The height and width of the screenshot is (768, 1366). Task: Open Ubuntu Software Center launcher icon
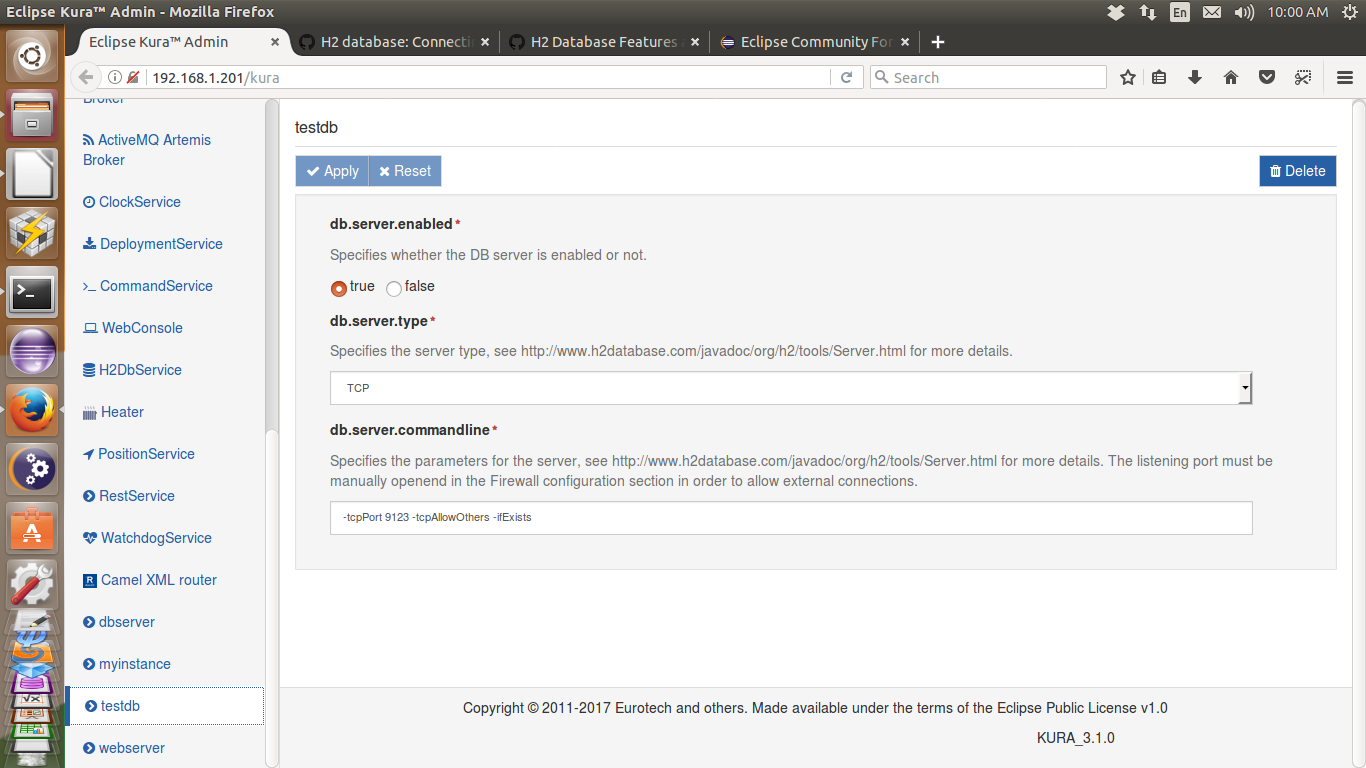click(x=32, y=528)
